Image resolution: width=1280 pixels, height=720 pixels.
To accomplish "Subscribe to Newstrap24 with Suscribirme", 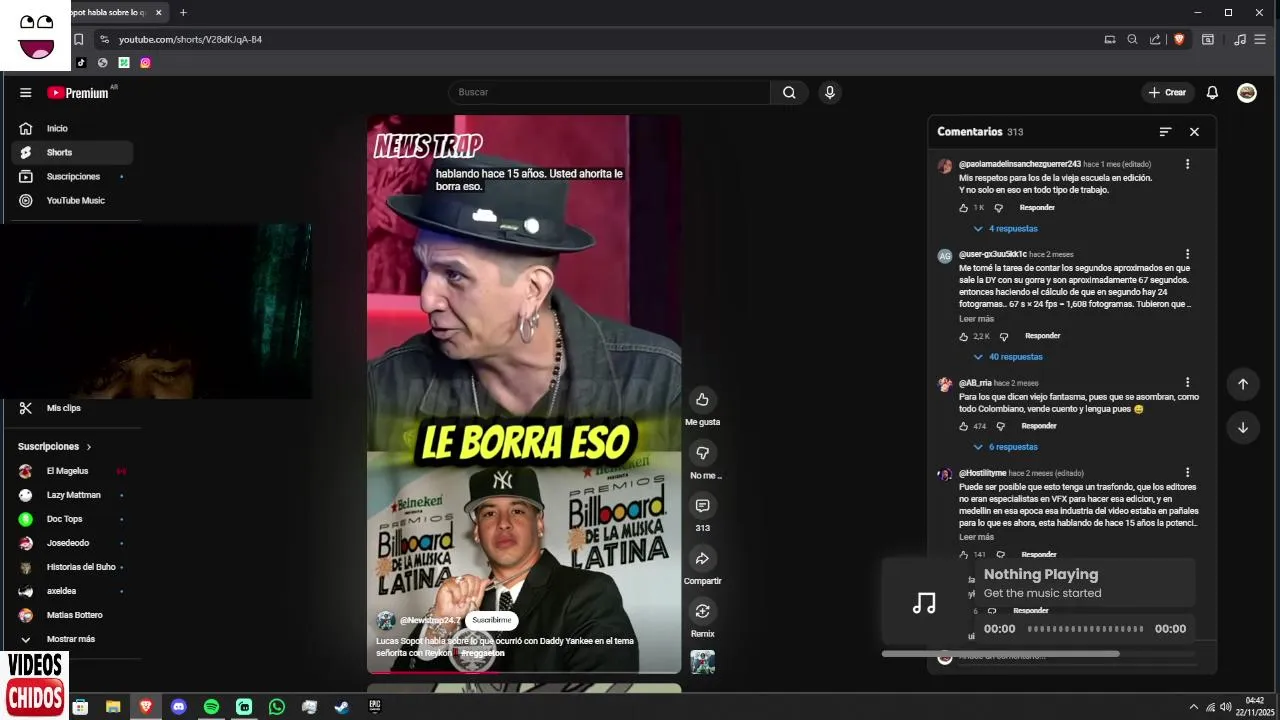I will click(491, 620).
